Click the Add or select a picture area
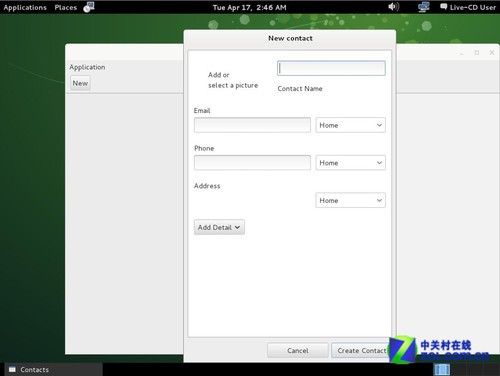The height and width of the screenshot is (376, 500). [x=233, y=80]
